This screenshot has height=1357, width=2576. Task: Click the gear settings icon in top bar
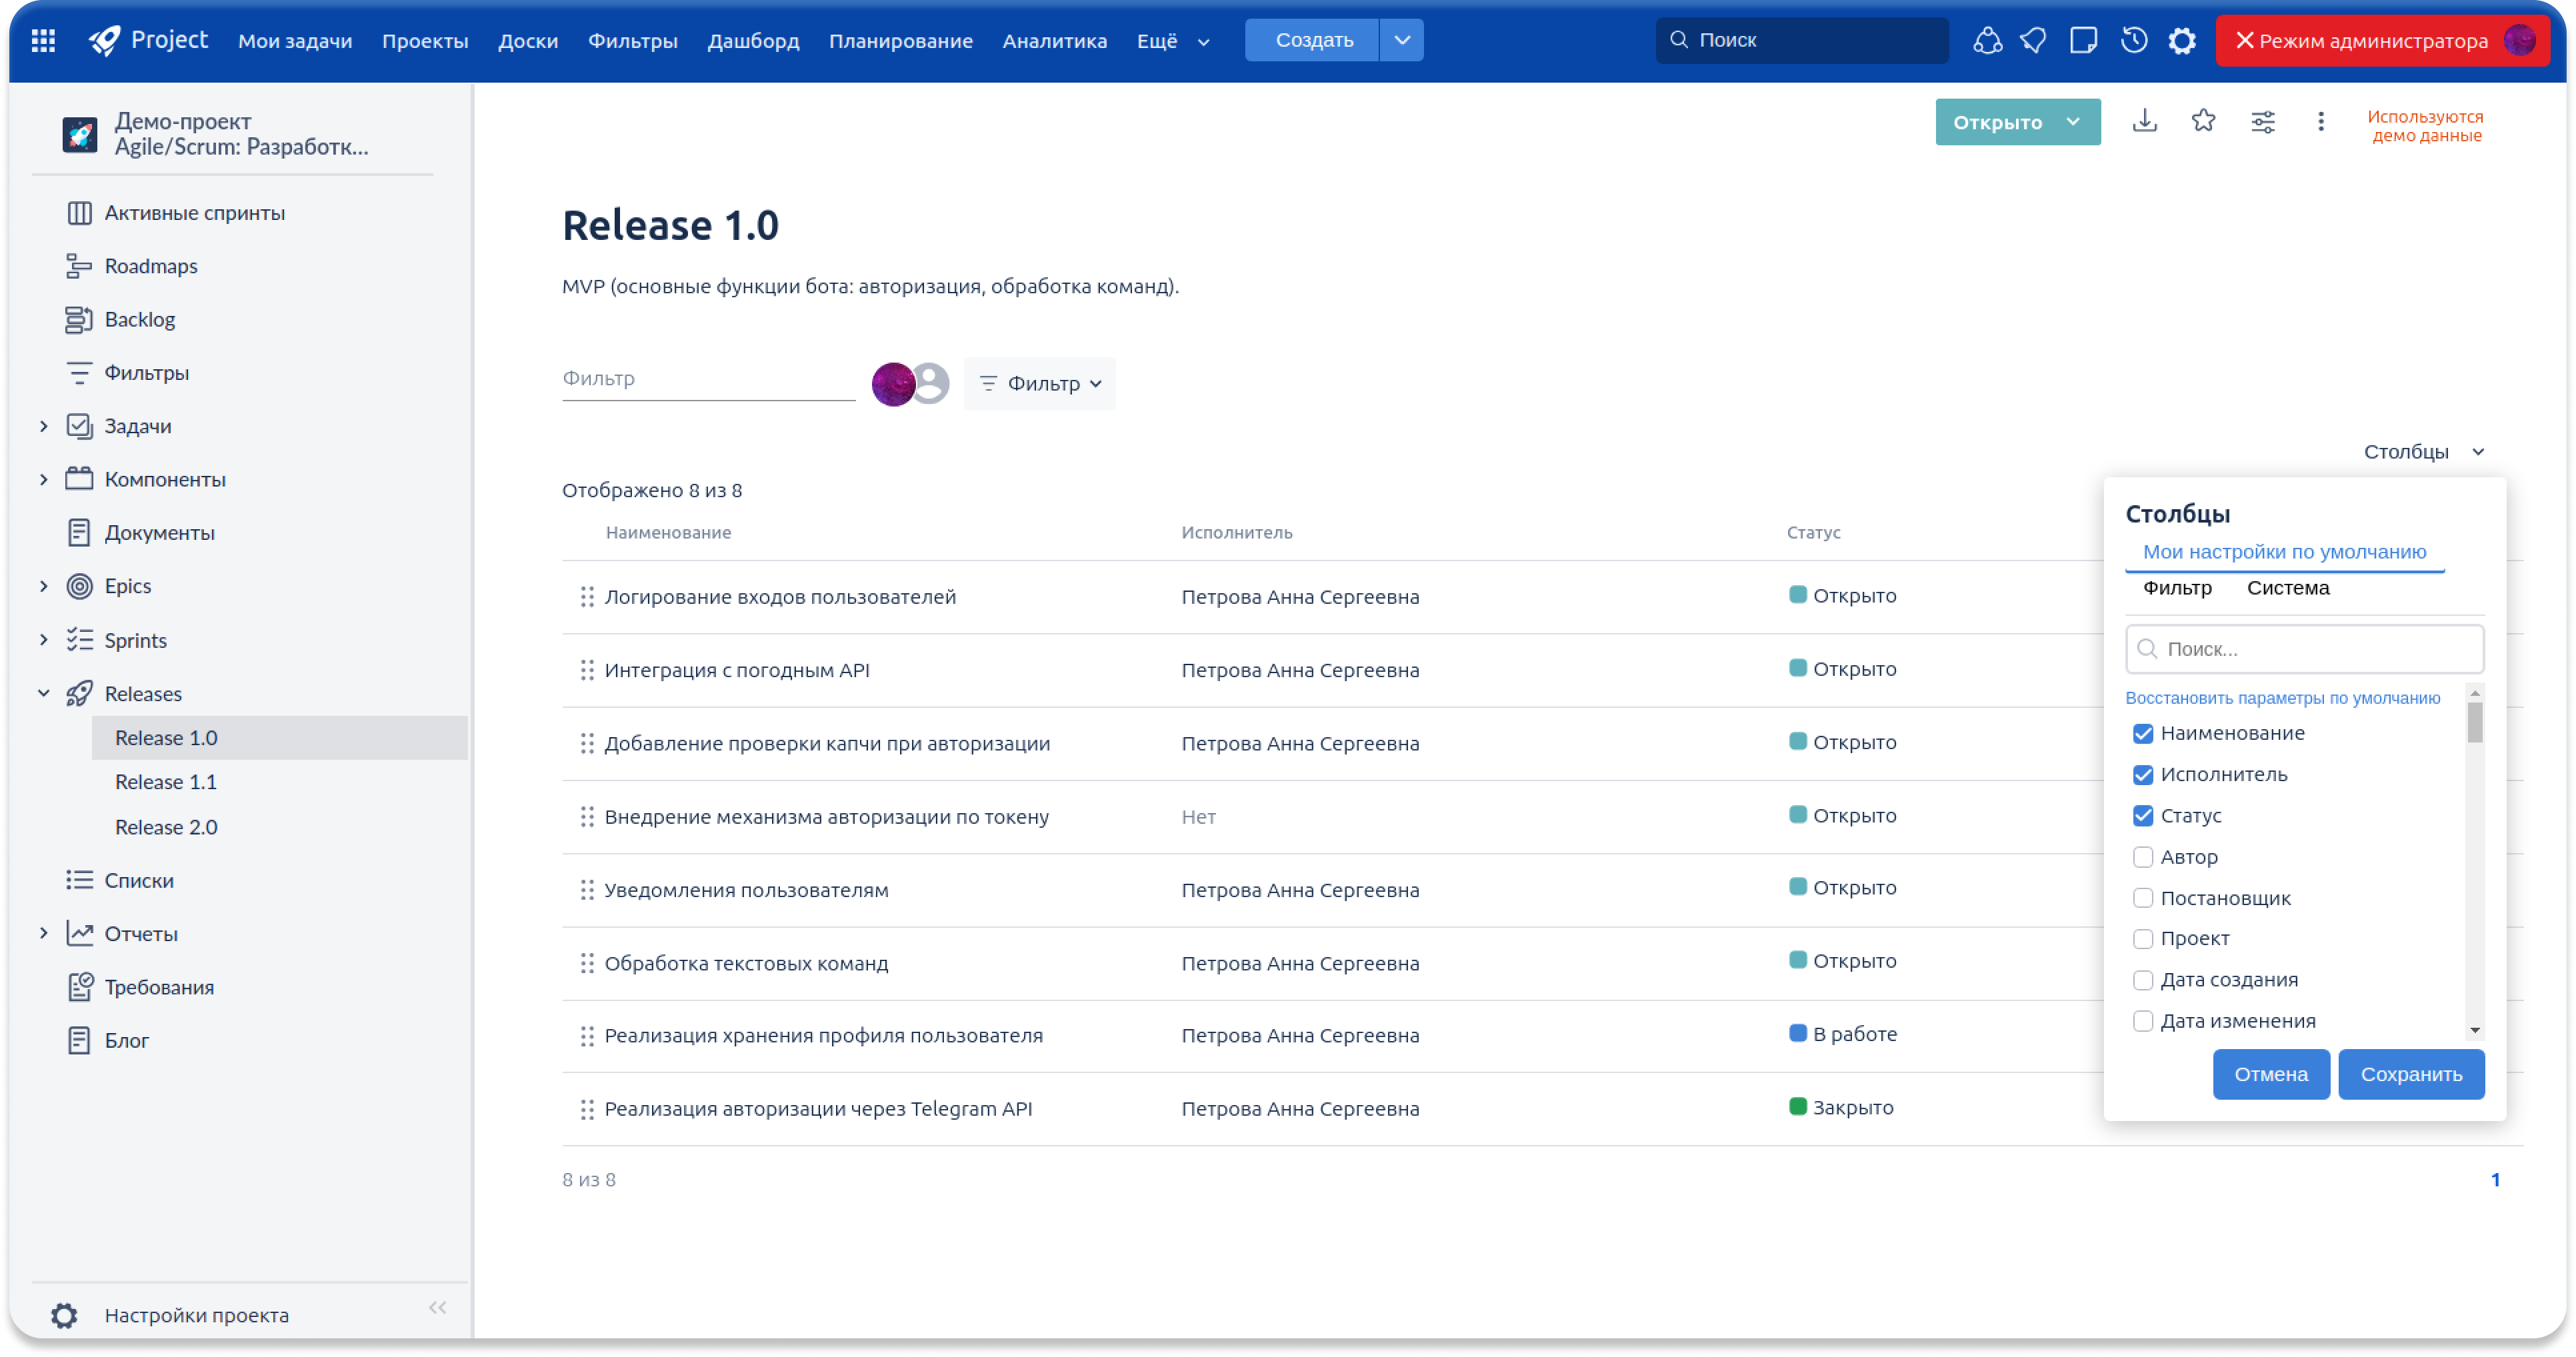point(2182,41)
